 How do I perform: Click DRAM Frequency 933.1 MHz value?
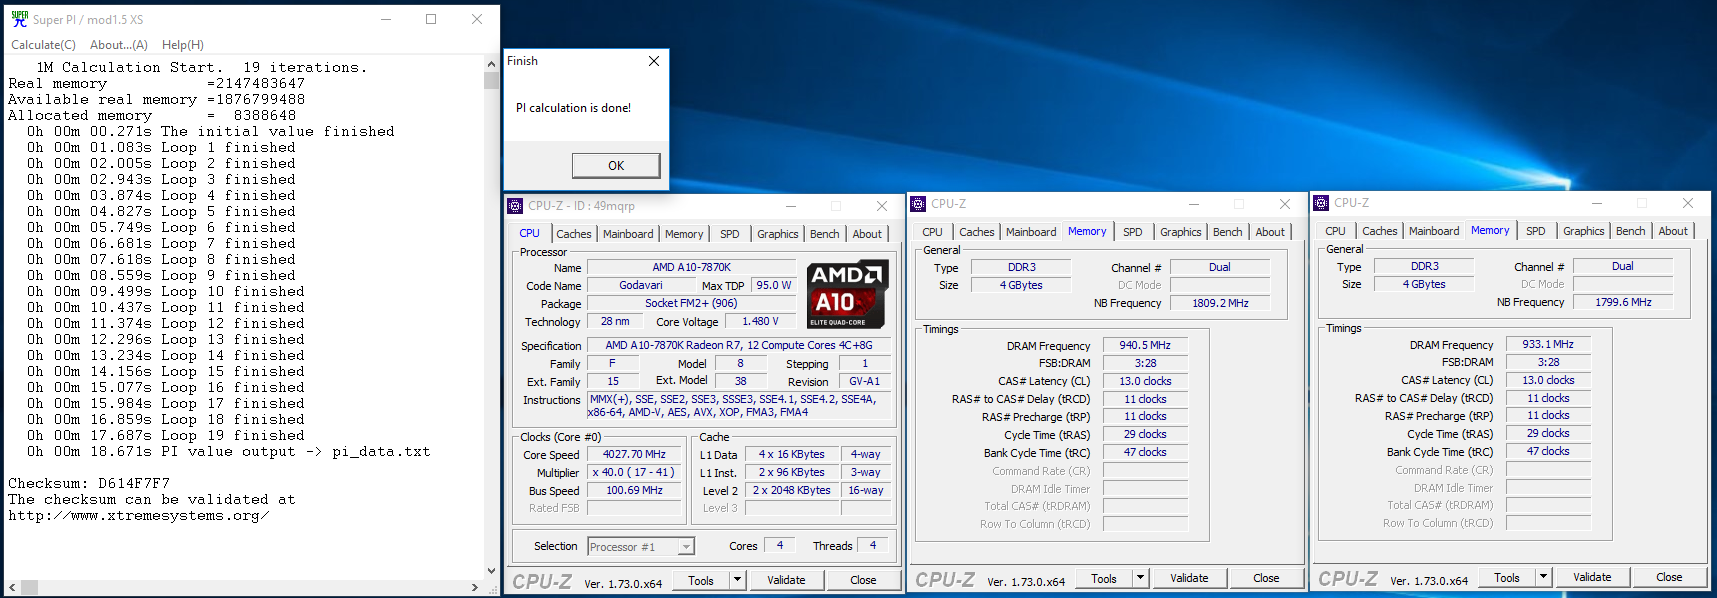tap(1548, 344)
